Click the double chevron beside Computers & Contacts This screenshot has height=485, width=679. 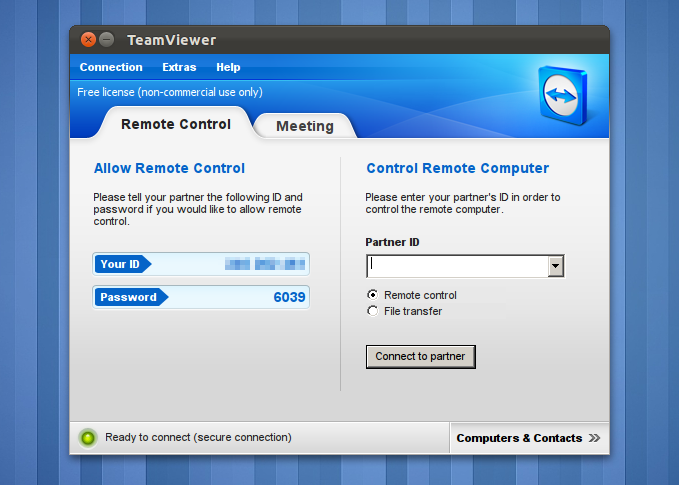point(594,438)
